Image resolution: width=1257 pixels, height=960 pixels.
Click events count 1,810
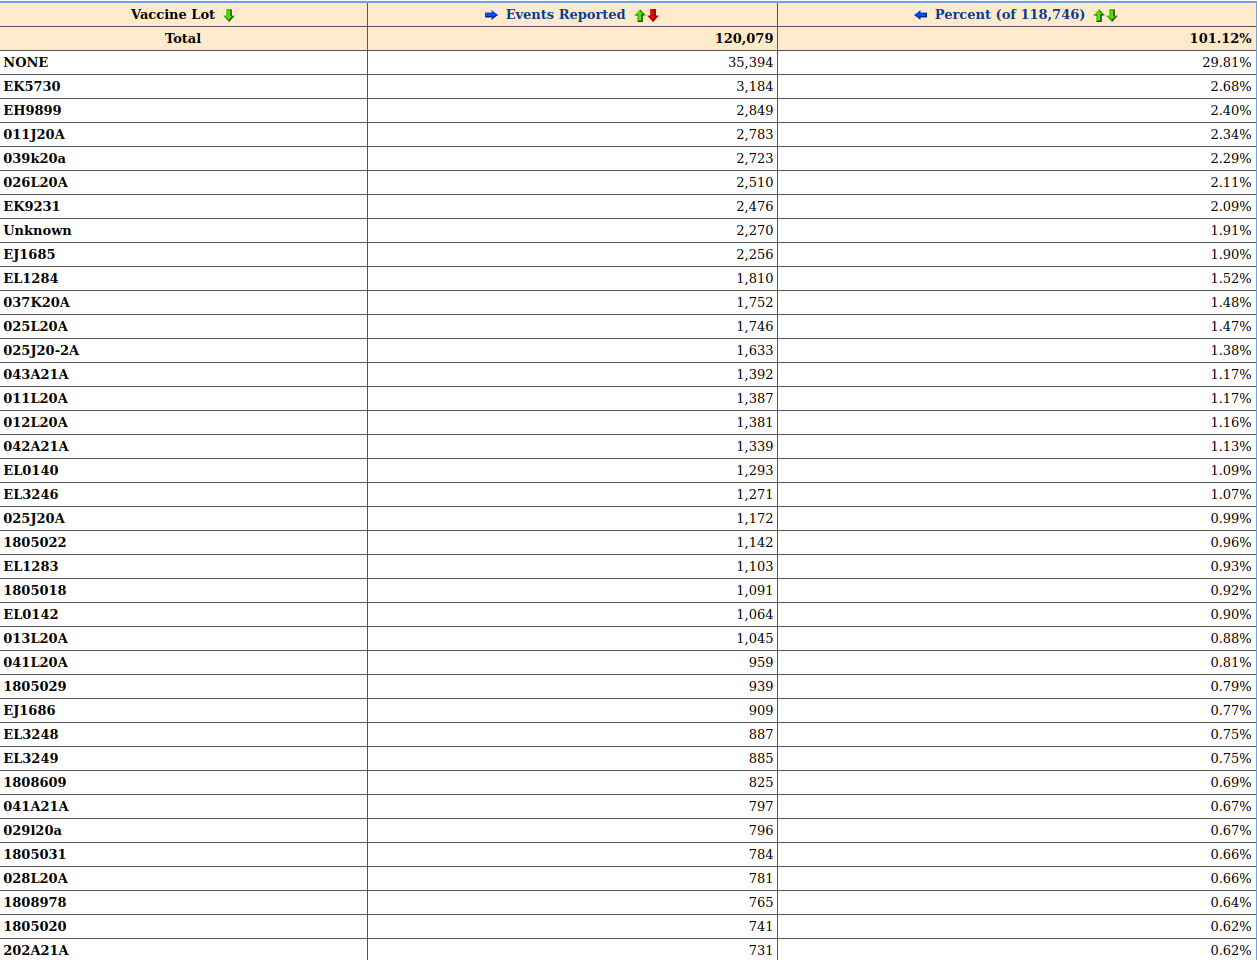(x=755, y=278)
